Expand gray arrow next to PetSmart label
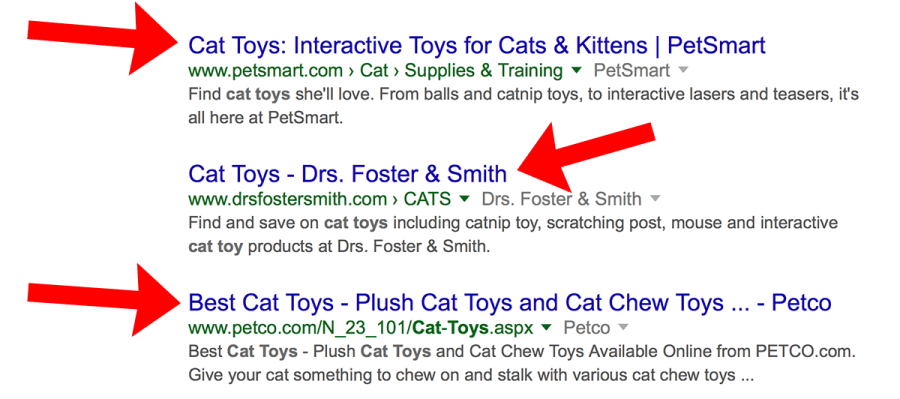Image resolution: width=900 pixels, height=399 pixels. (683, 71)
